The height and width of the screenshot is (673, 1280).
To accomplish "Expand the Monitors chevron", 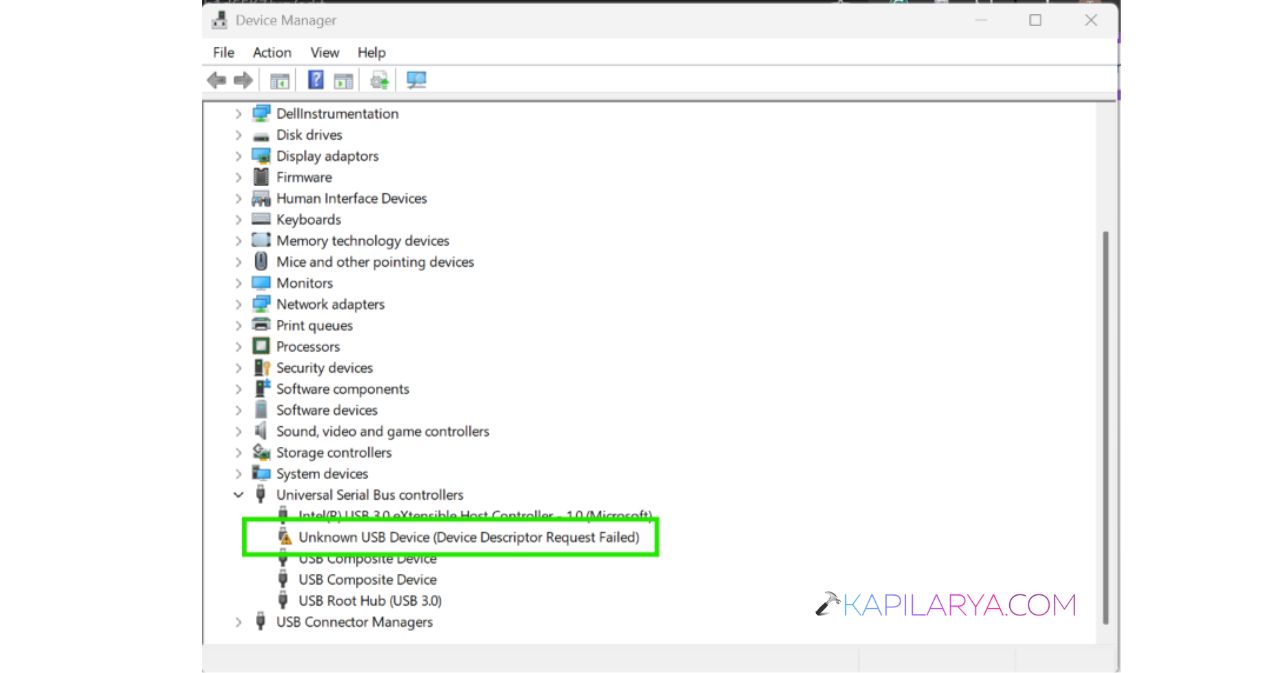I will coord(238,283).
